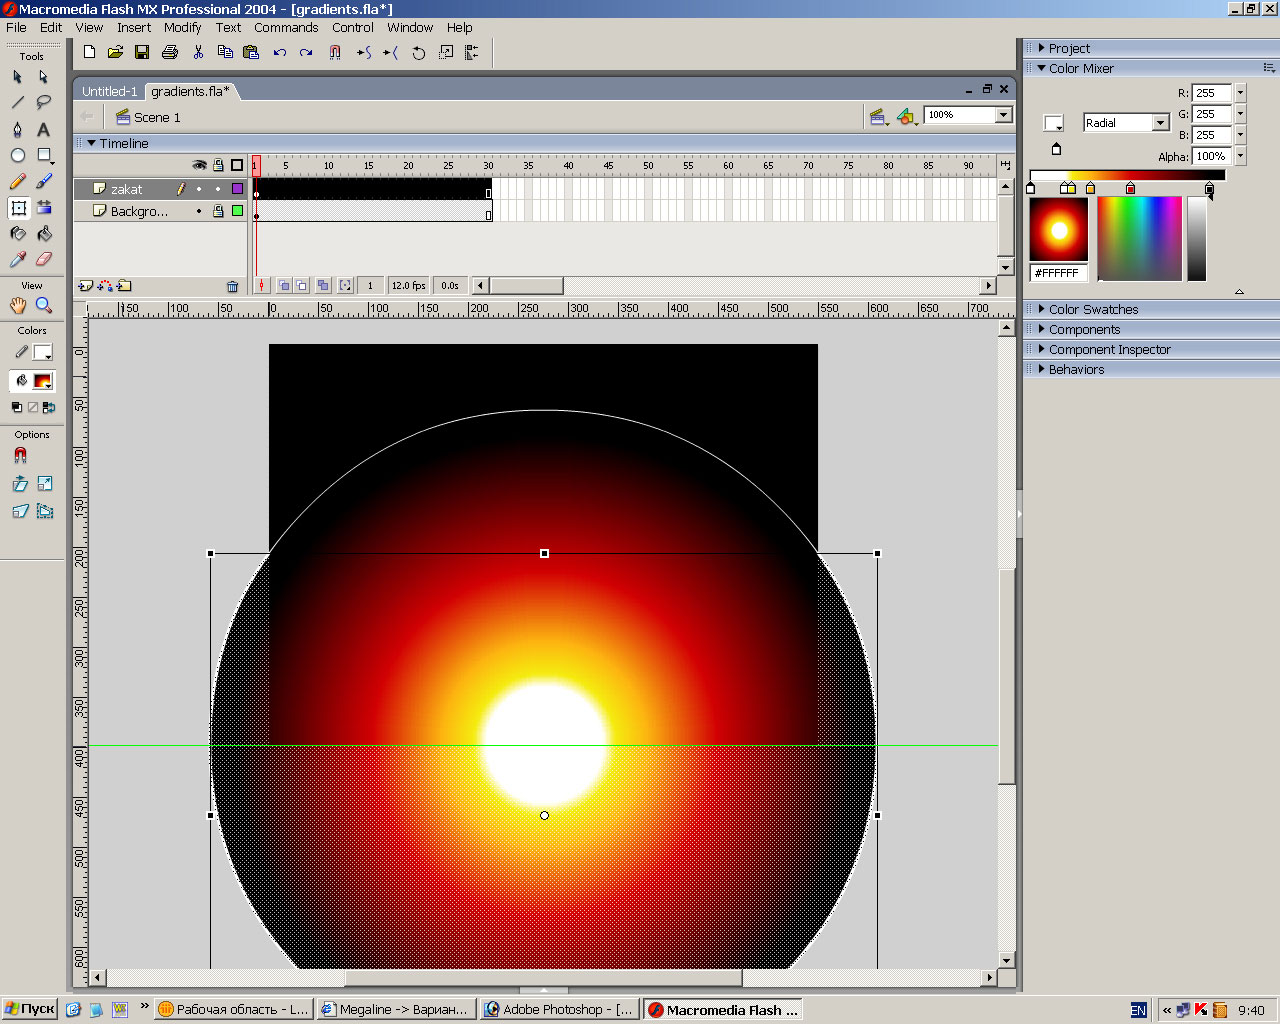The width and height of the screenshot is (1280, 1024).
Task: Toggle zakat layer visibility dot
Action: (x=199, y=189)
